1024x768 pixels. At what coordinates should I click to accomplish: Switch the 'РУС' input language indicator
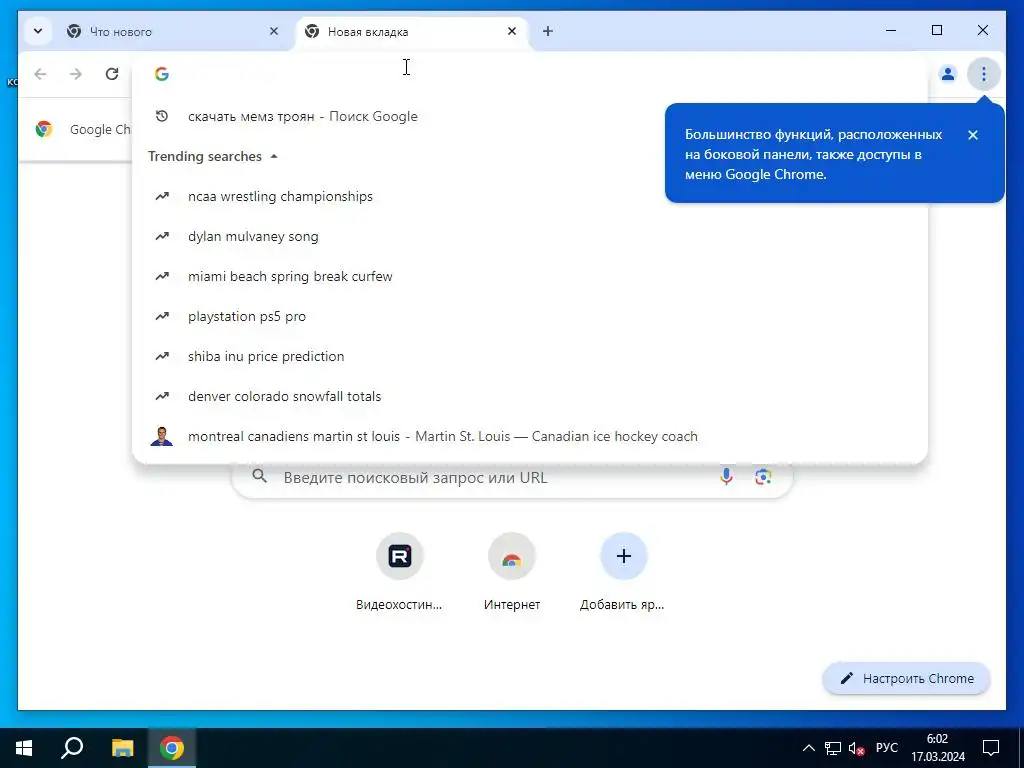(x=886, y=748)
